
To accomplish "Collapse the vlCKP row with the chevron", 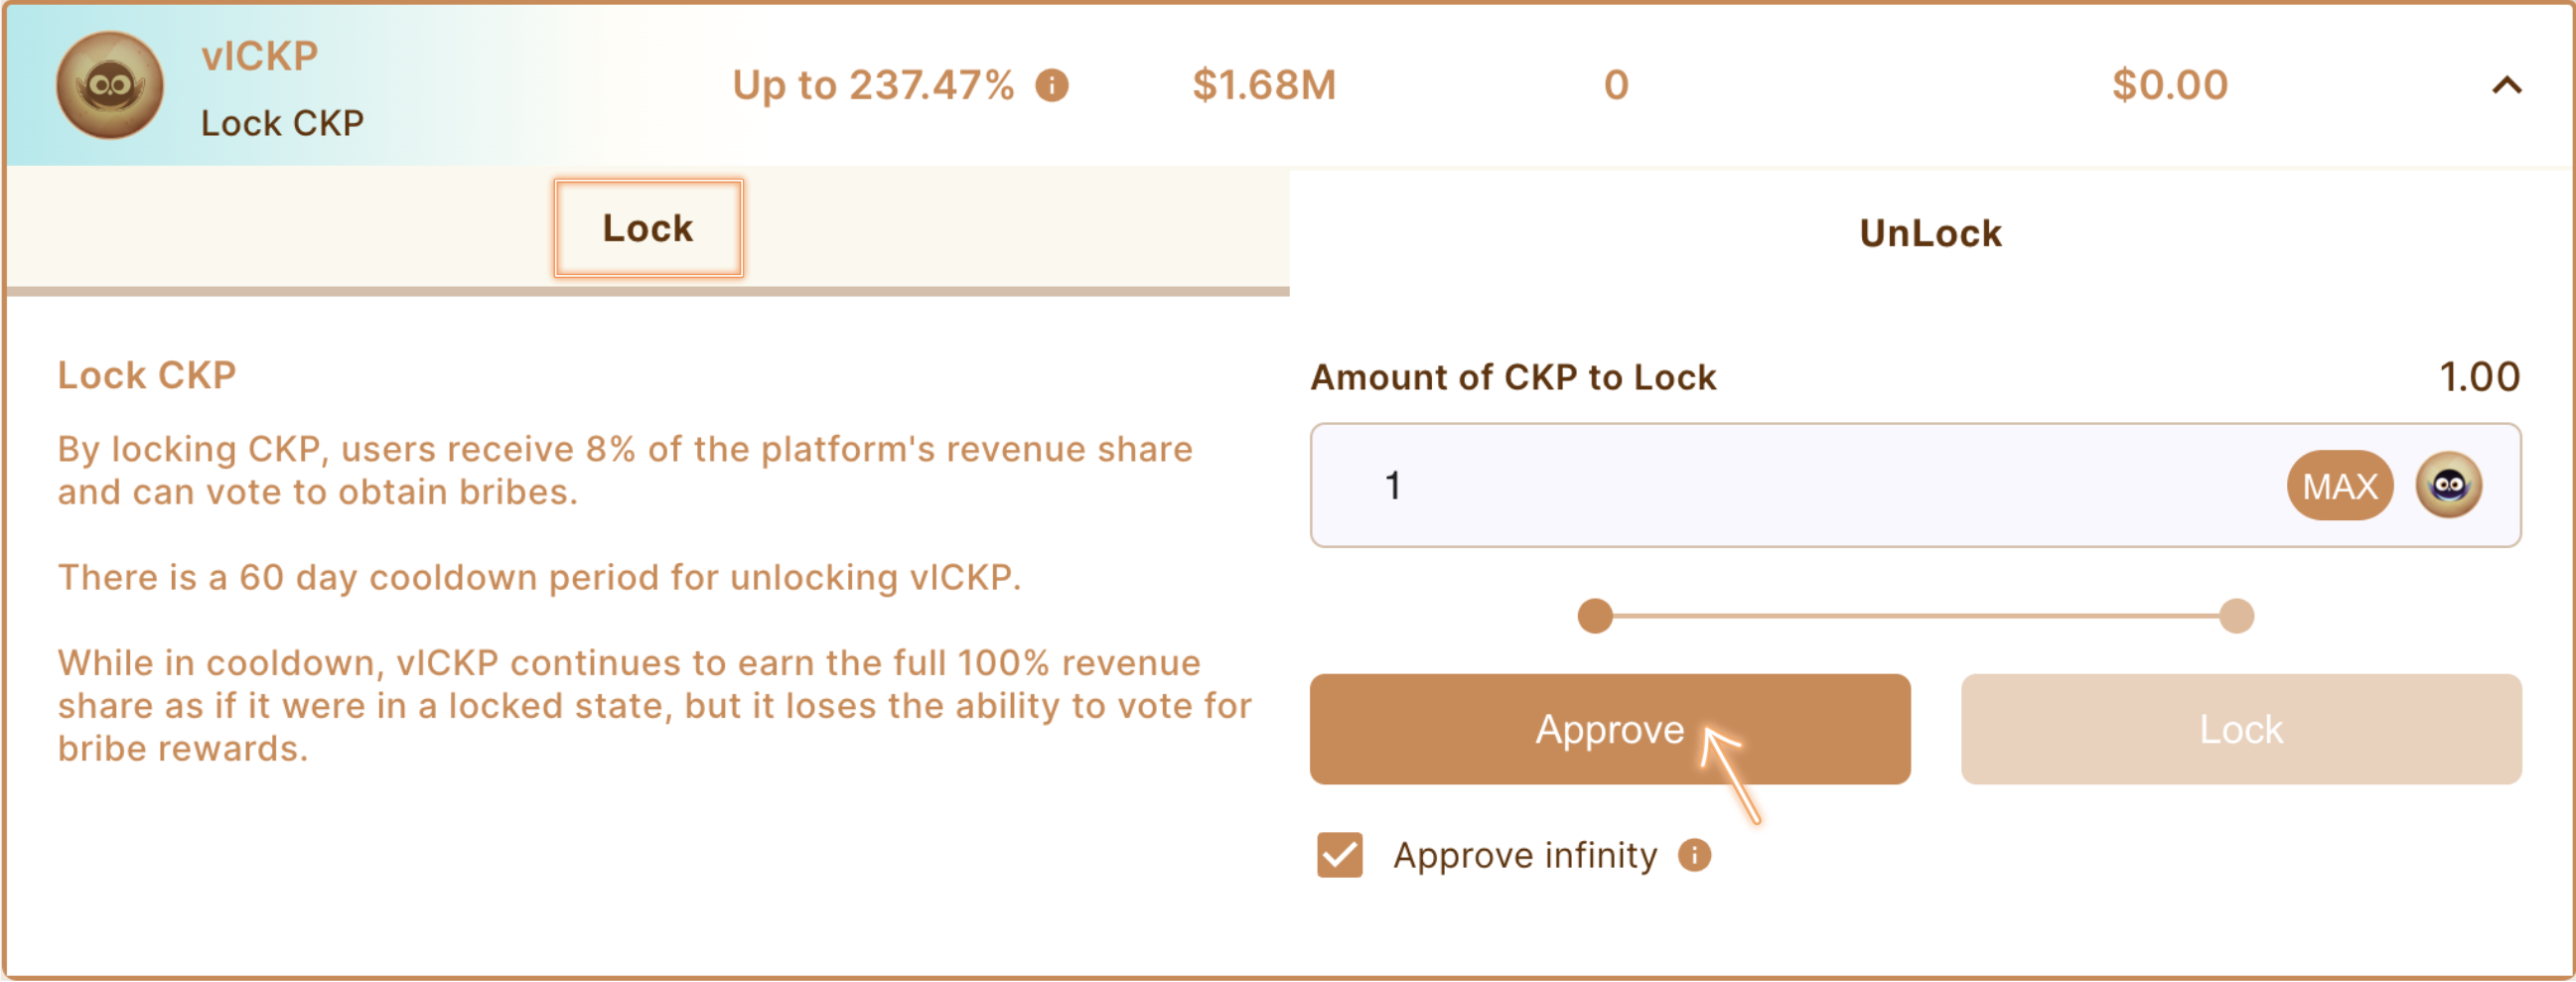I will (x=2506, y=86).
